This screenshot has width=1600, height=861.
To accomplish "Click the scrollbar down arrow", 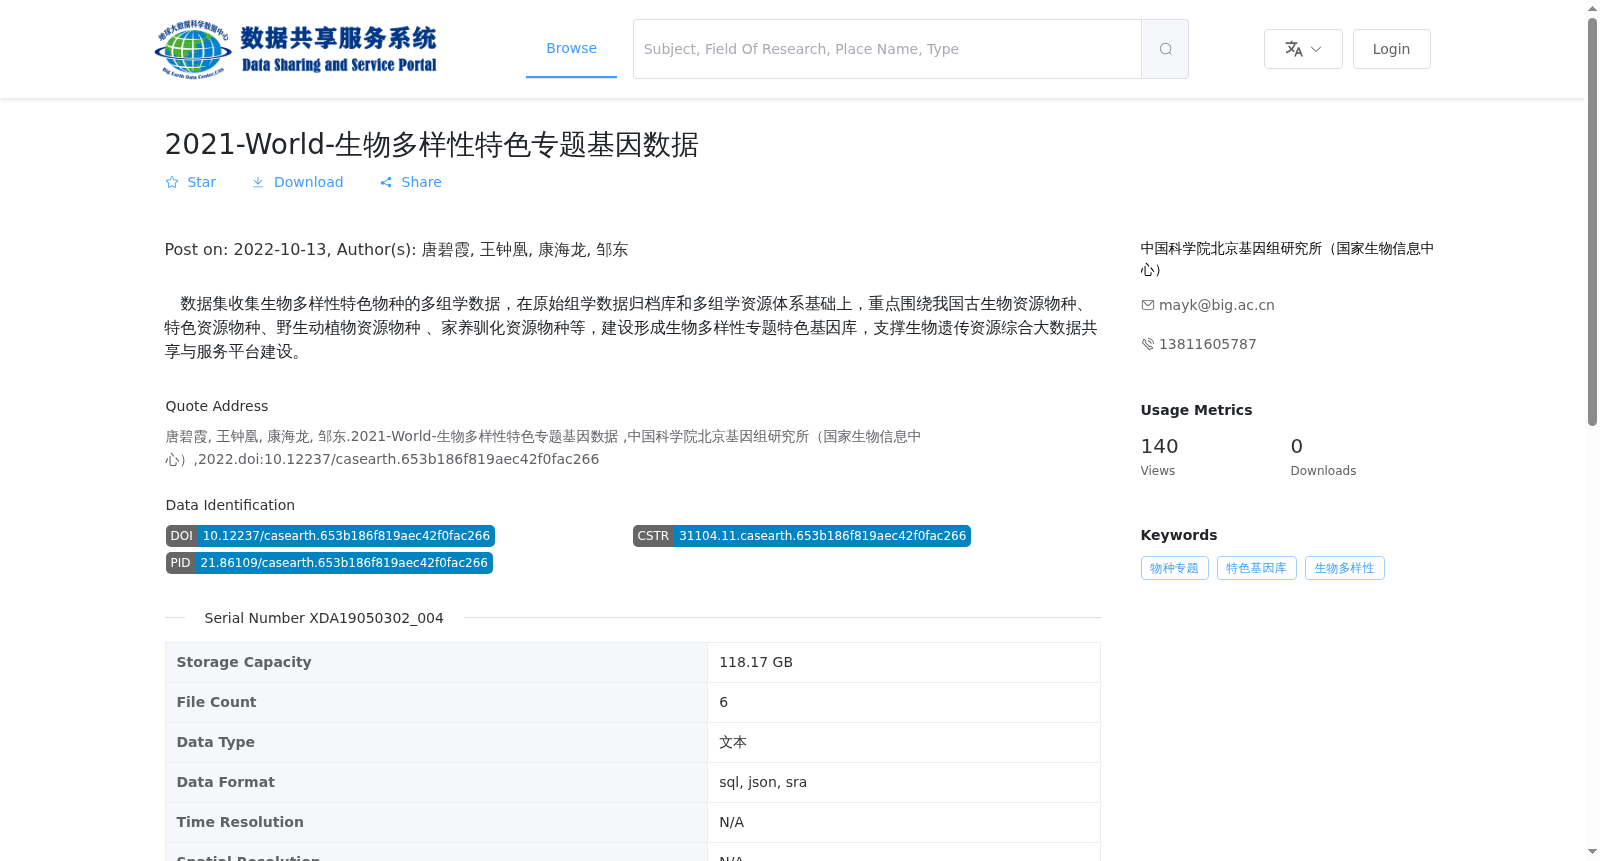I will pyautogui.click(x=1592, y=853).
